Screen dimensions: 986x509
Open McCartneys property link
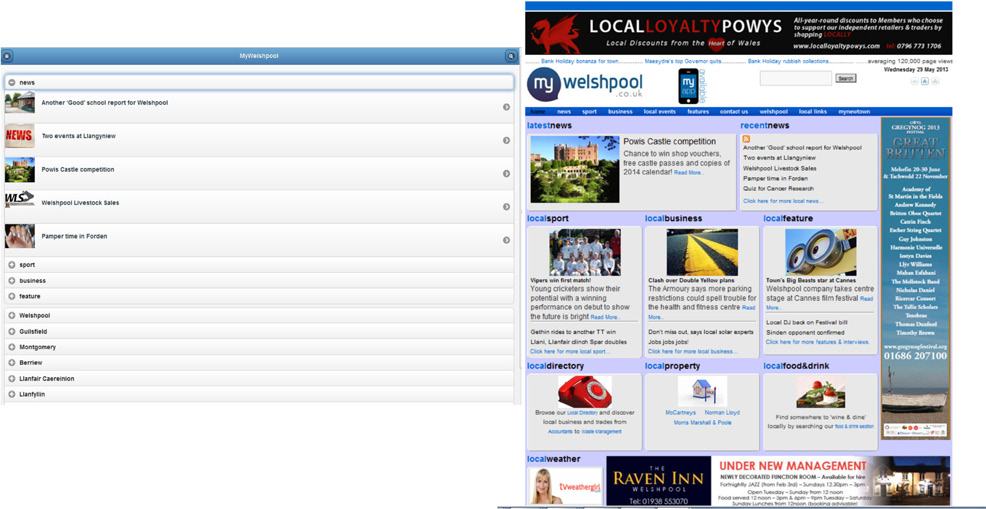(680, 413)
